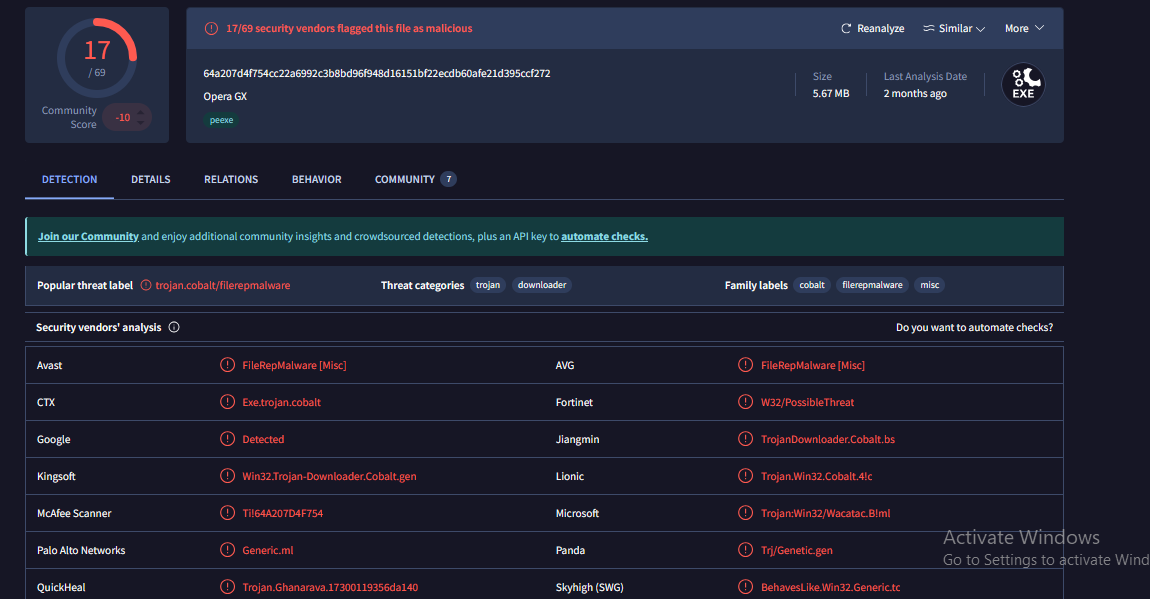
Task: Open the Behavior tab
Action: click(x=316, y=180)
